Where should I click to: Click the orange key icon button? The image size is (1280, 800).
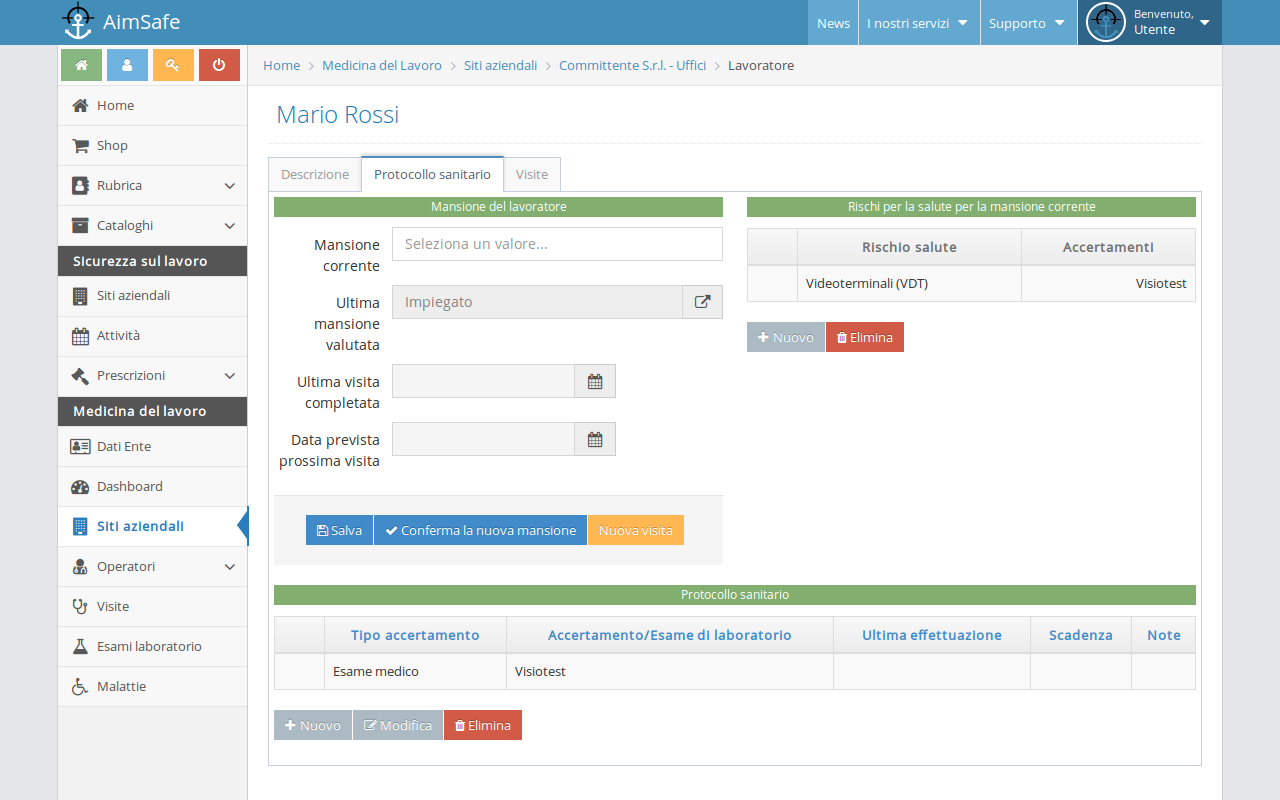(x=173, y=65)
